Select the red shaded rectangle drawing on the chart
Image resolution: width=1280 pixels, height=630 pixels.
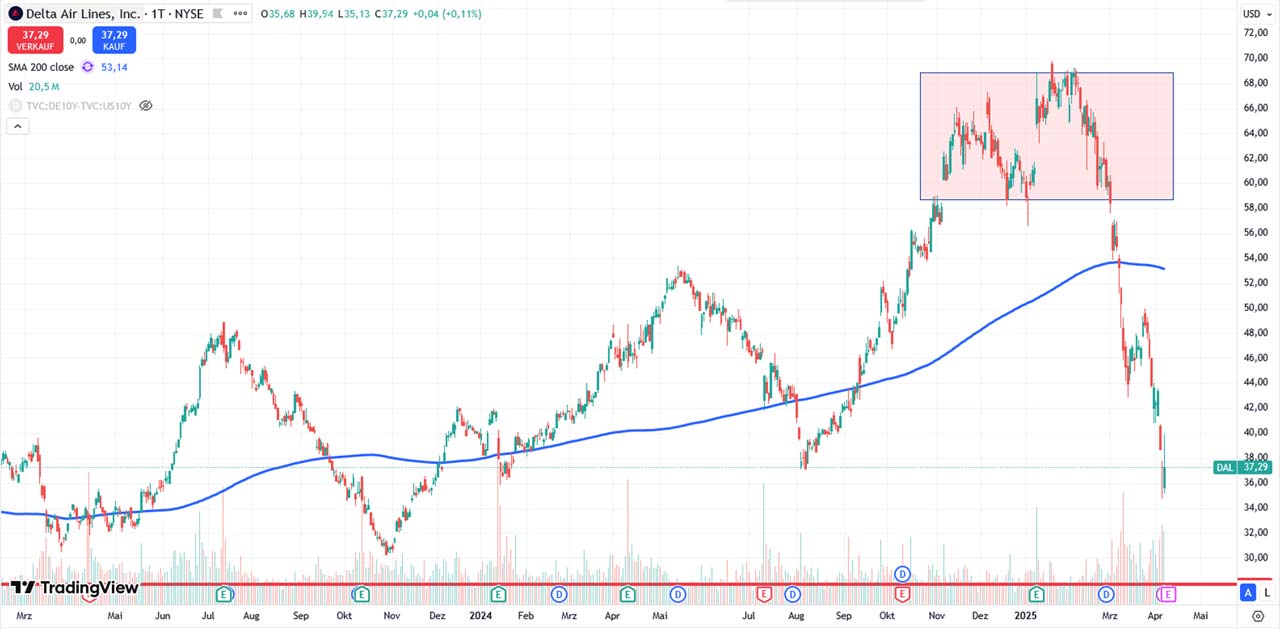(x=1046, y=136)
